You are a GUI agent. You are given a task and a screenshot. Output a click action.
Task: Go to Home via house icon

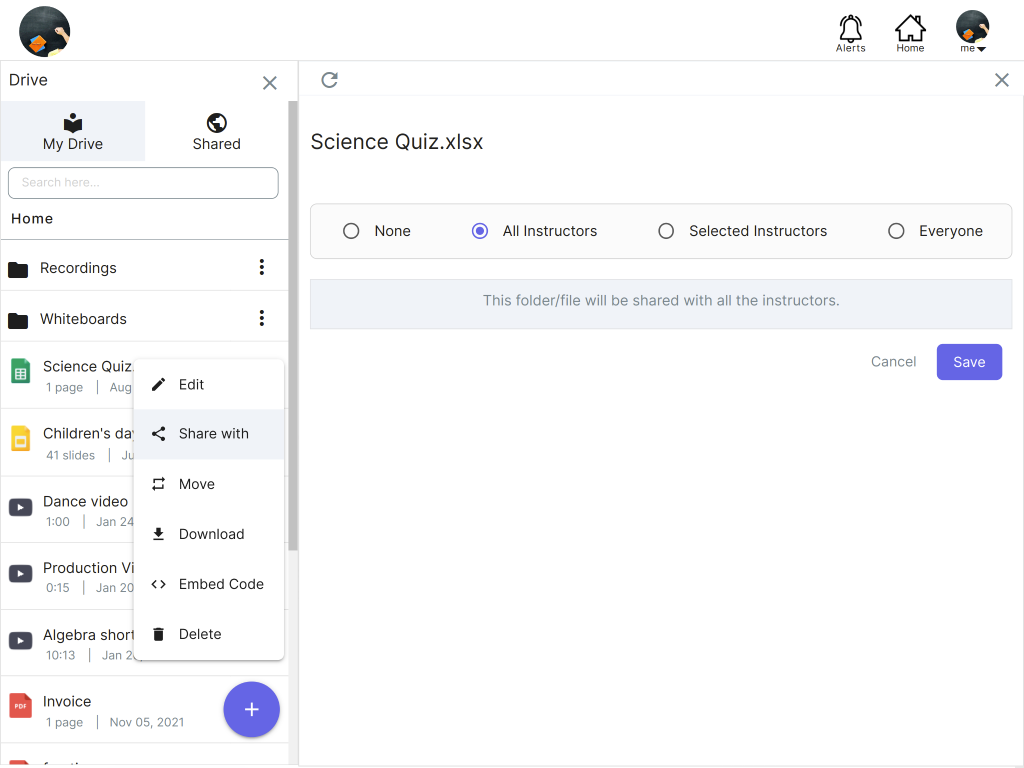(x=910, y=29)
